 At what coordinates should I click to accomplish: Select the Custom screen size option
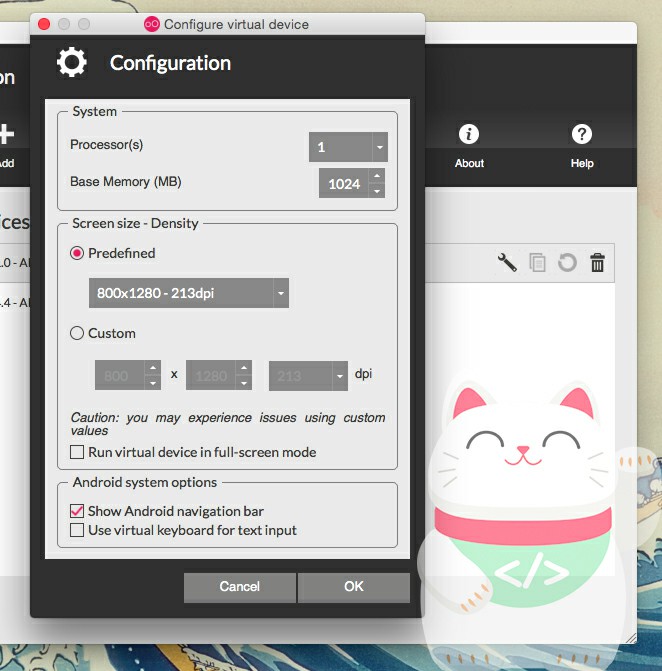click(x=77, y=334)
